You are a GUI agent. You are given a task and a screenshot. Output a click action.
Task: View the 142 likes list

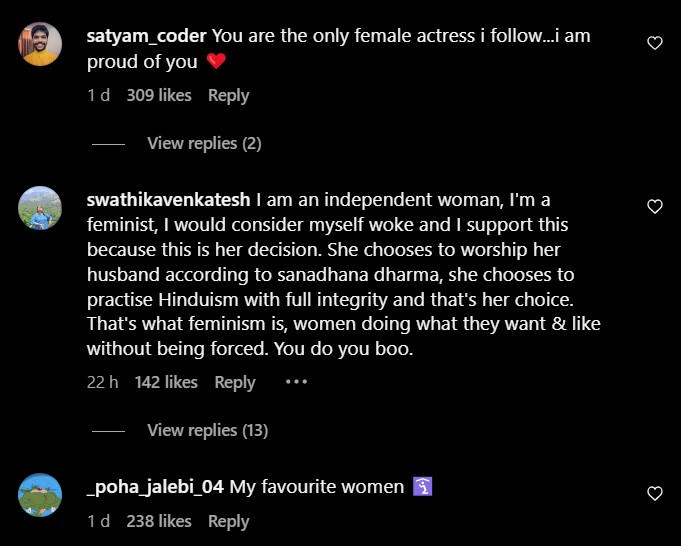click(x=166, y=382)
